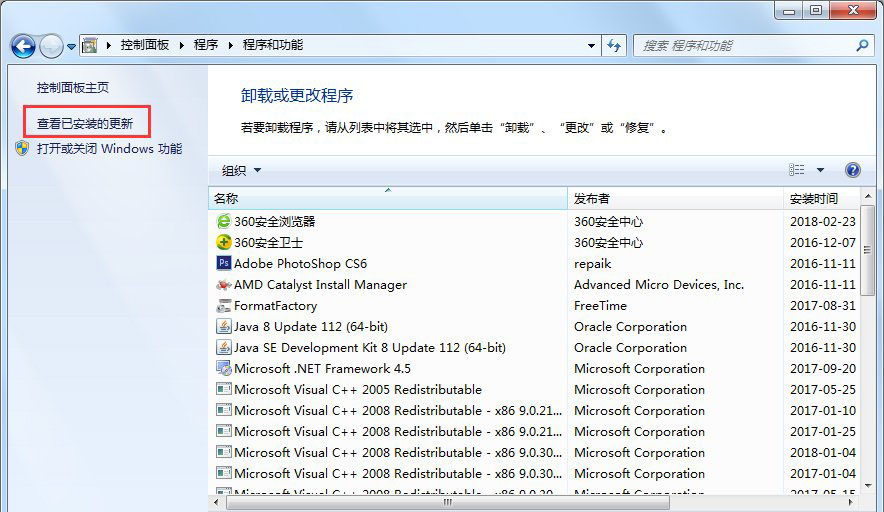Screen dimensions: 884x512
Task: Select 360安全卫士 entry
Action: pyautogui.click(x=268, y=242)
